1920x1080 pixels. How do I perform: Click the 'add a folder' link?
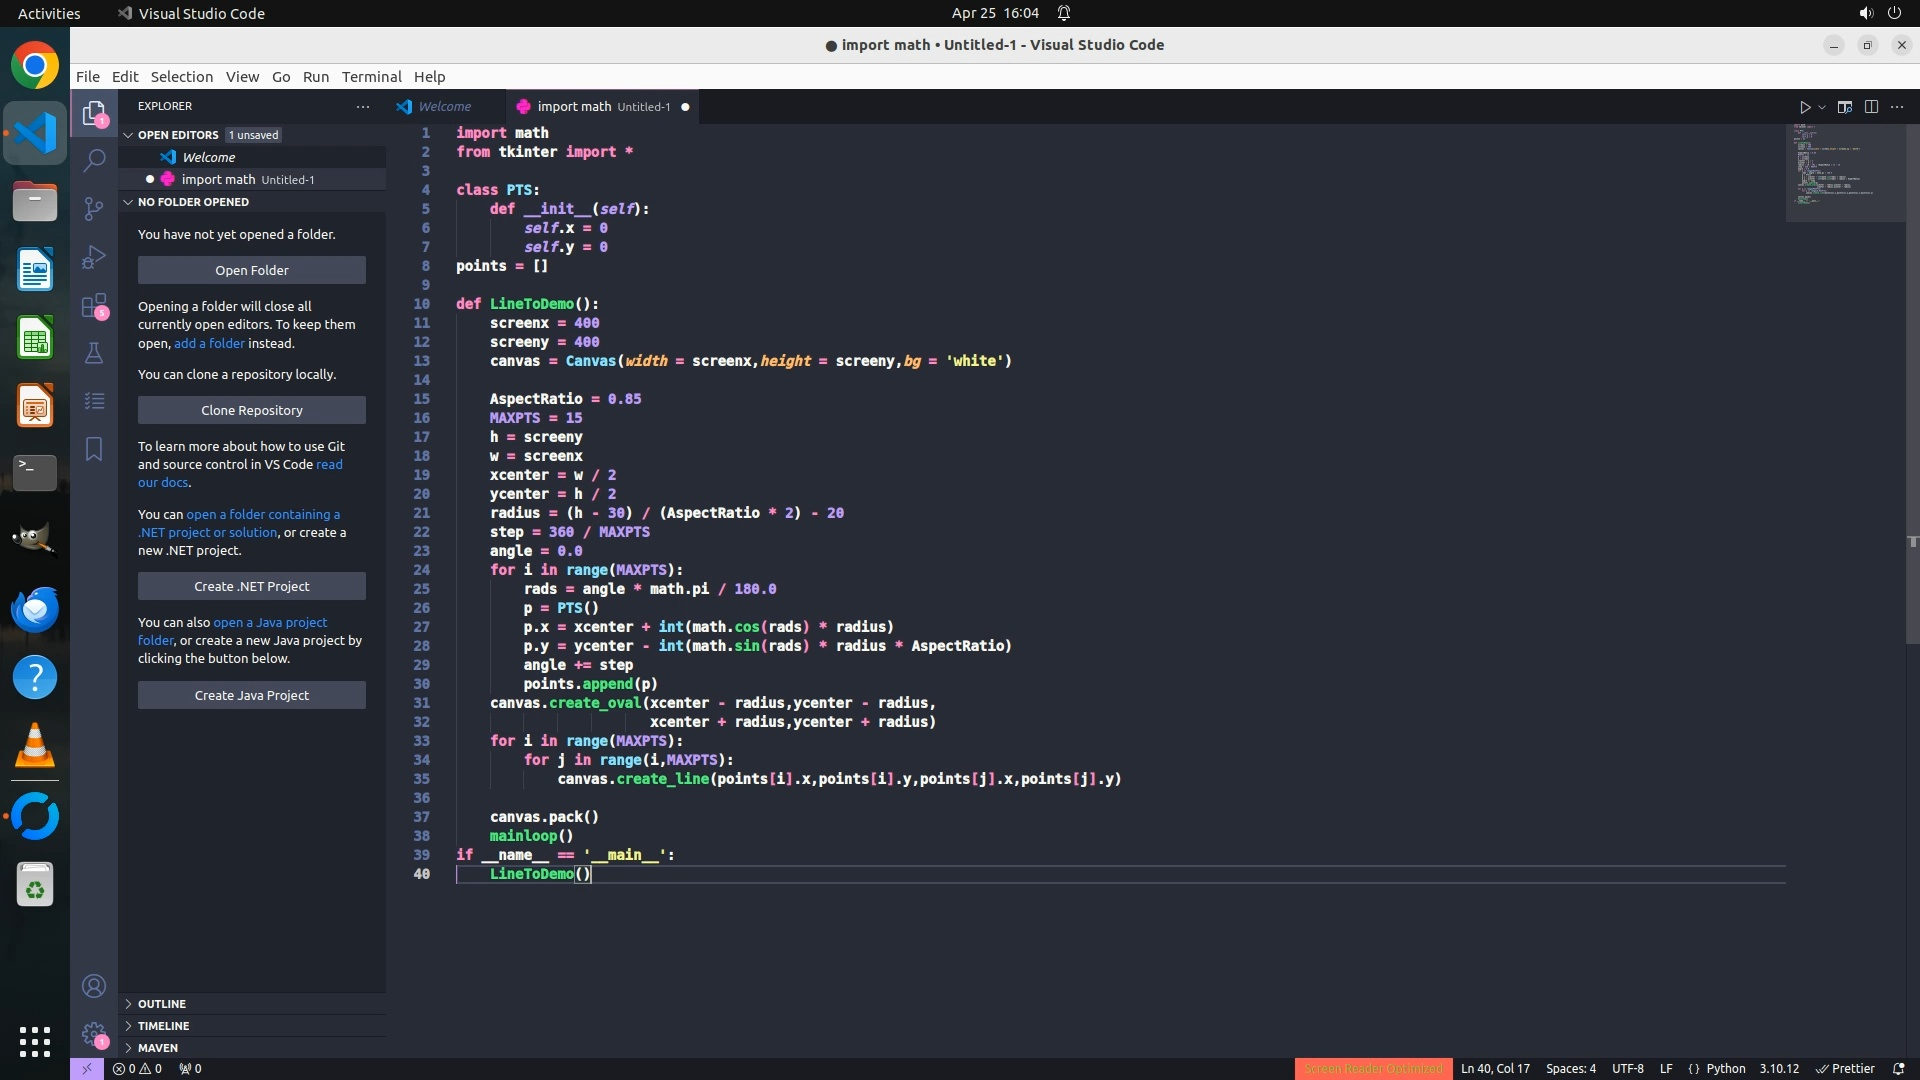click(x=209, y=343)
